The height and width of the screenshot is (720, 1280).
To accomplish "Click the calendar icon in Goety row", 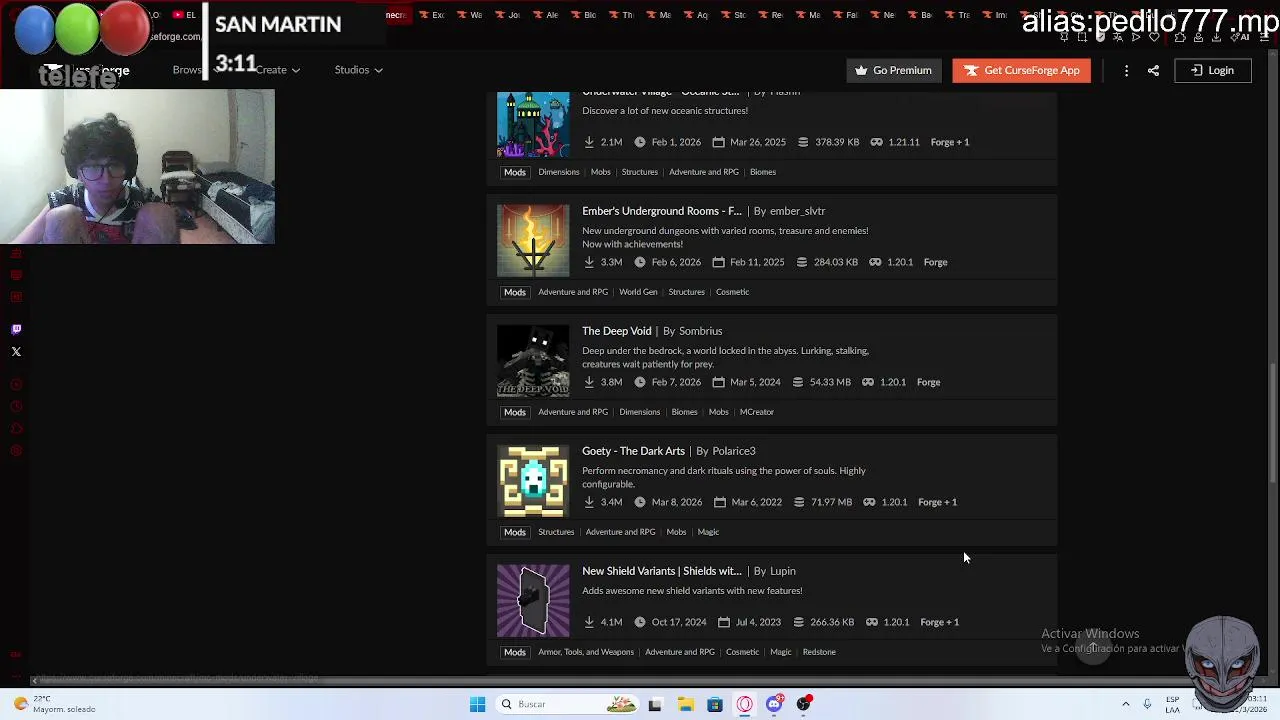I will point(719,502).
